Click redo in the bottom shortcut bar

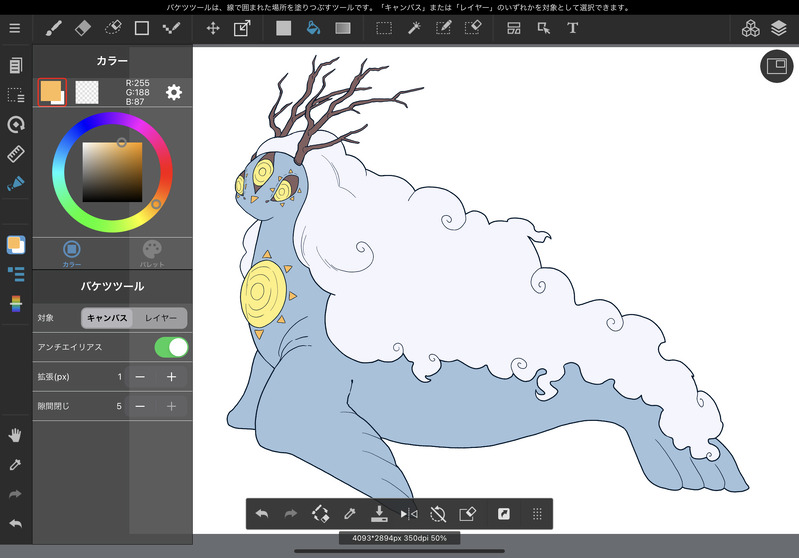click(x=291, y=514)
